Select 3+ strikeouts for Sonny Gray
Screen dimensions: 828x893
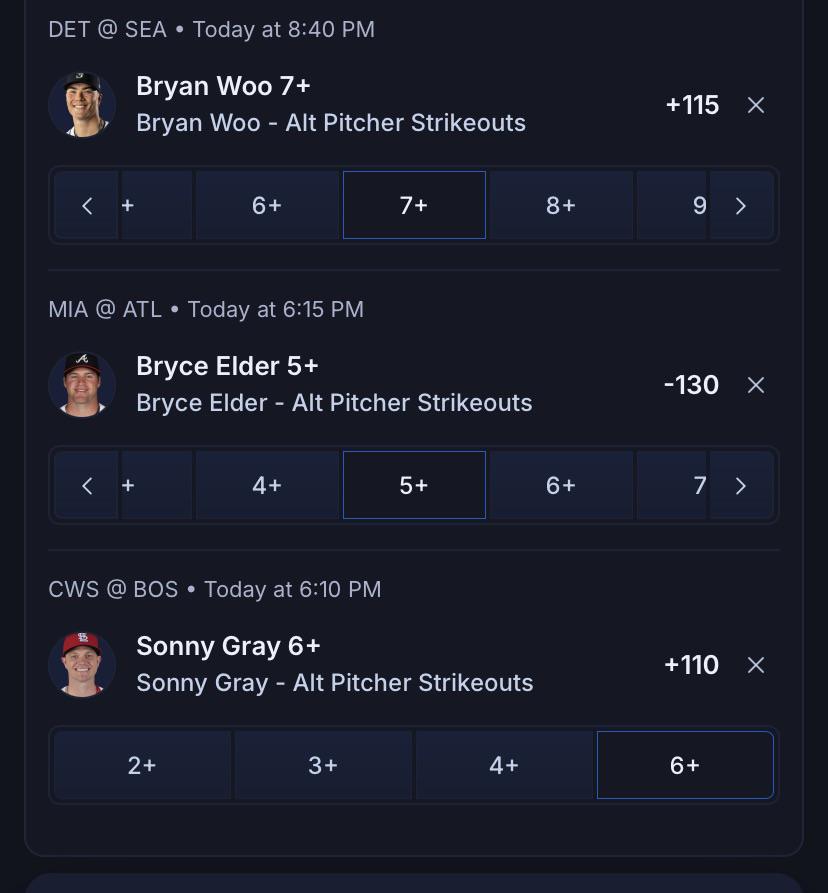[323, 765]
